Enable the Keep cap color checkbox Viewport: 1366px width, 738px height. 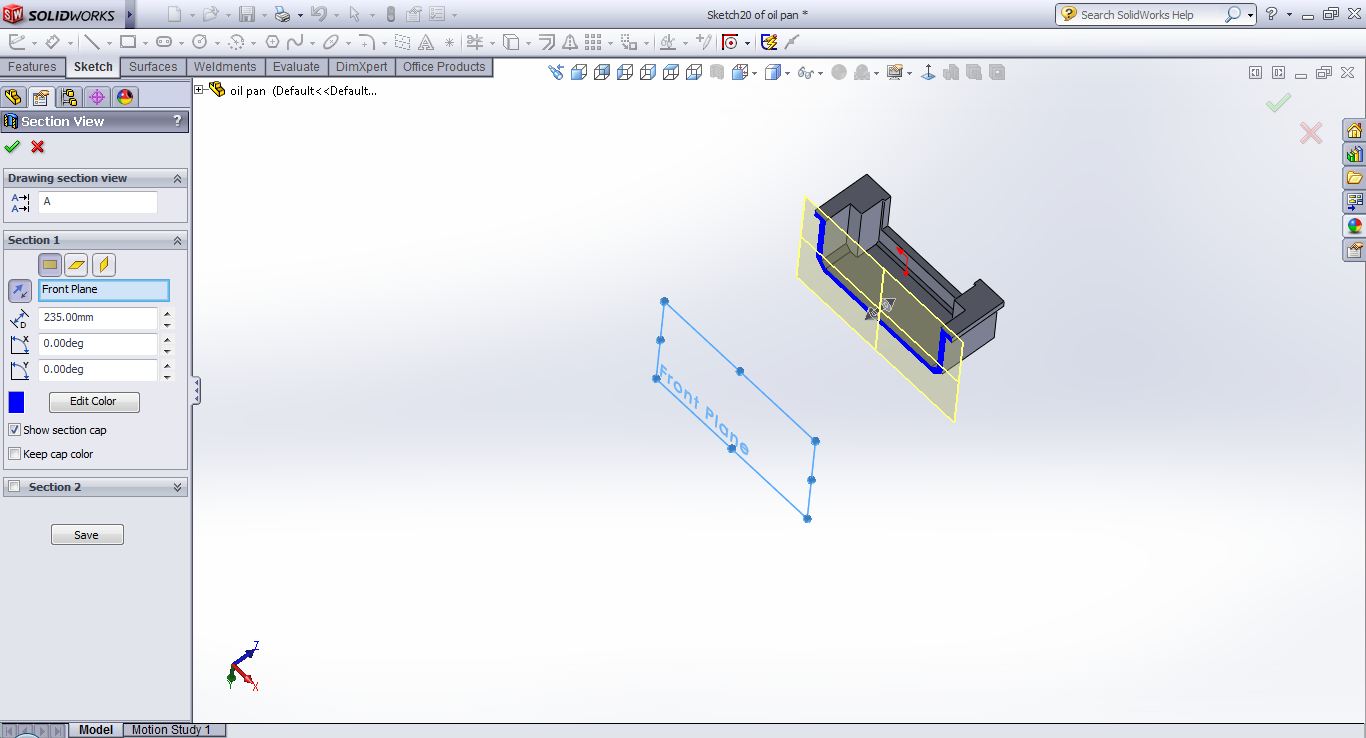[14, 454]
